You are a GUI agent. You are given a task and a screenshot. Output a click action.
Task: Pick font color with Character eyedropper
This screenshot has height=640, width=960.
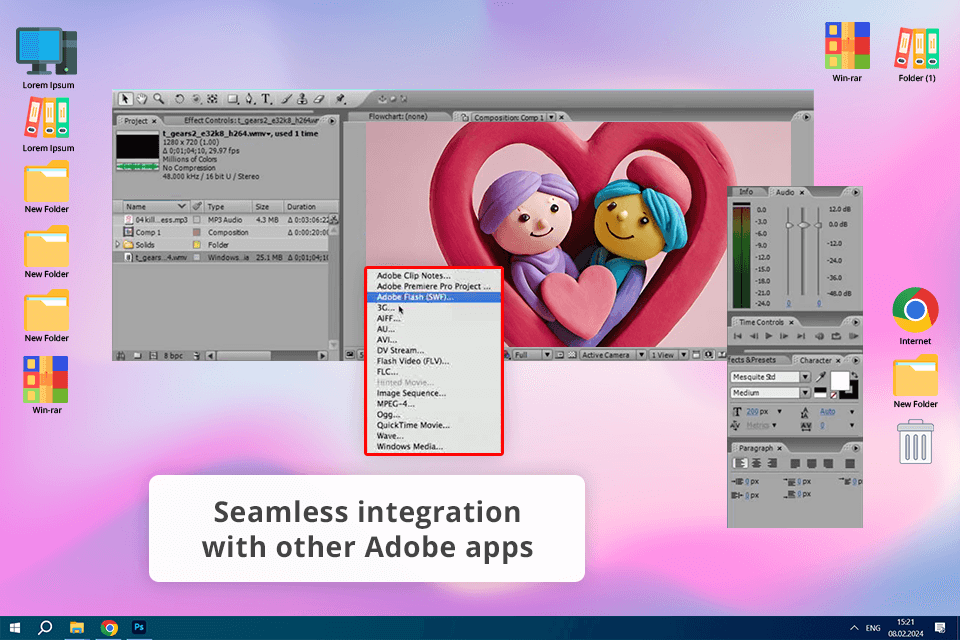click(821, 377)
